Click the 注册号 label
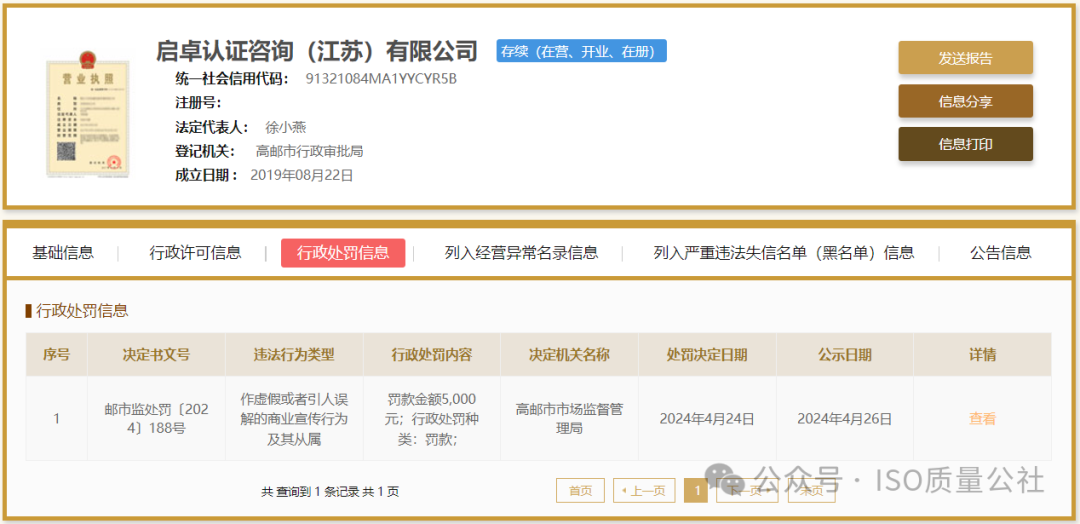 coord(198,103)
